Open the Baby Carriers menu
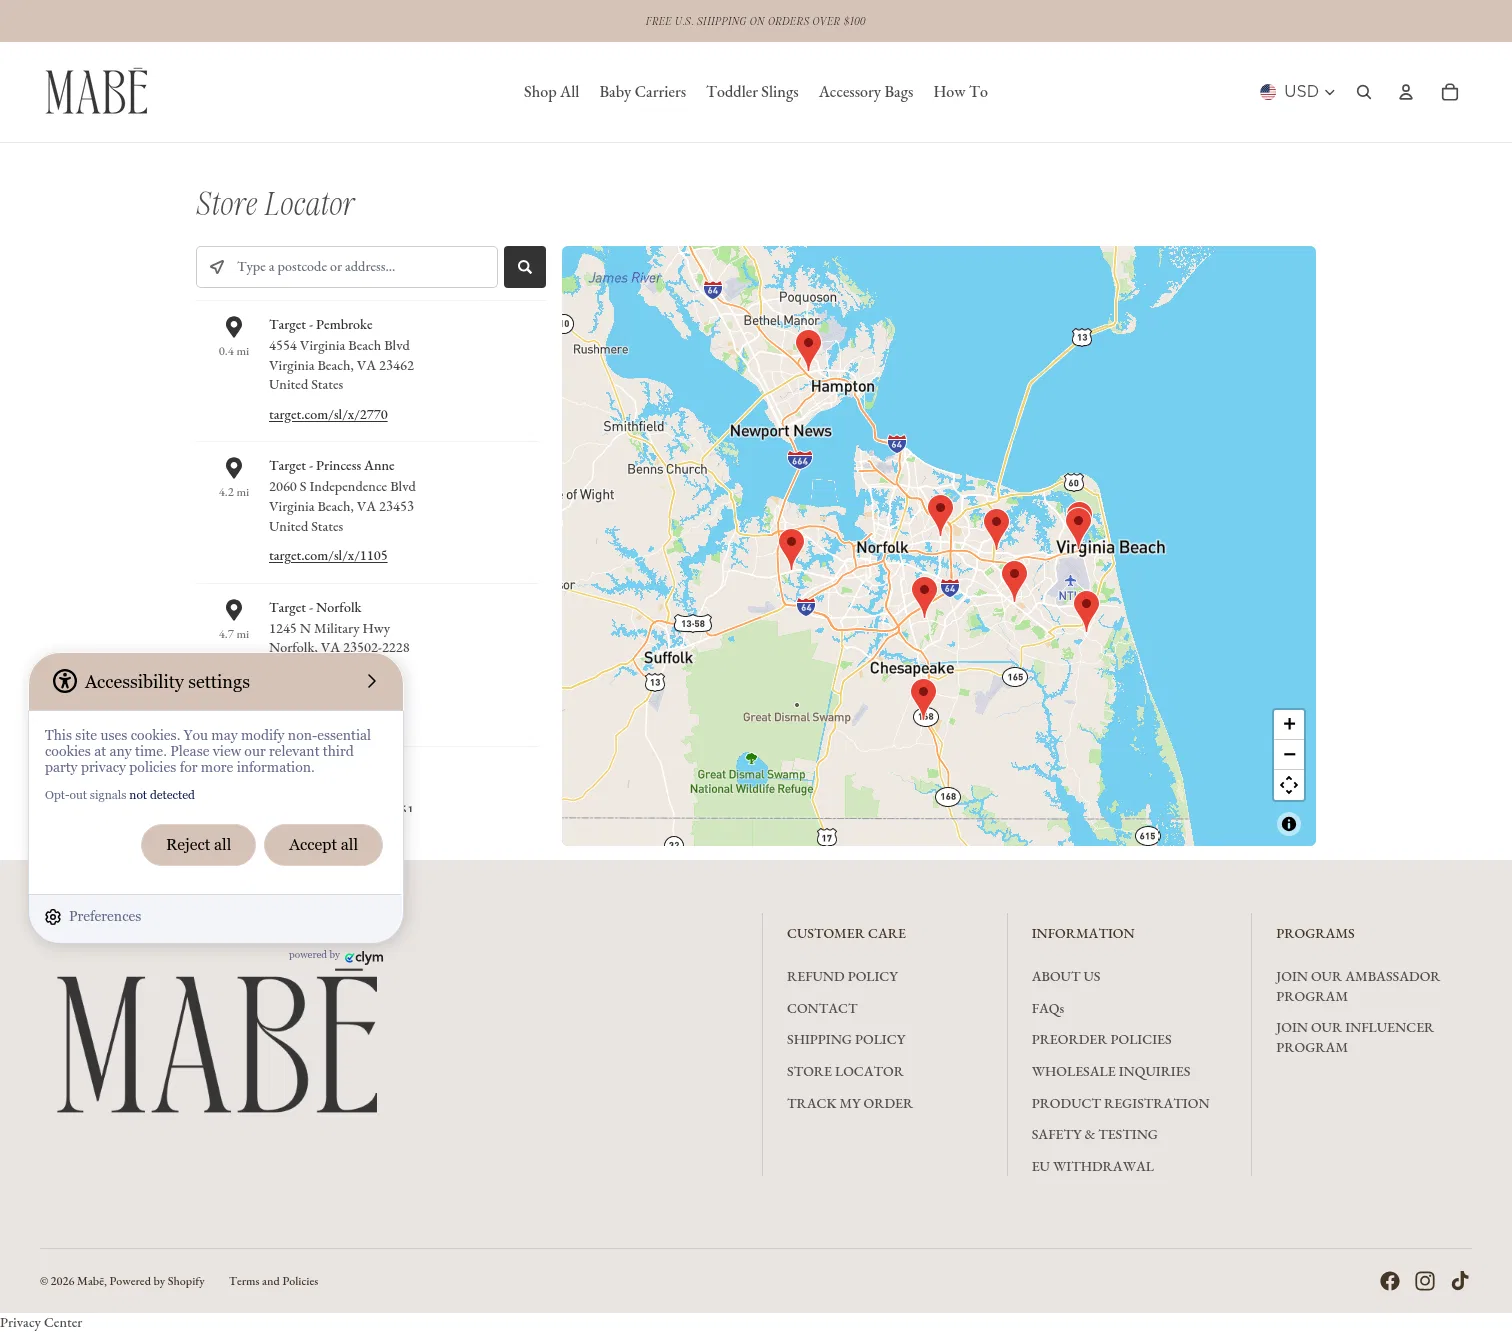 (643, 92)
